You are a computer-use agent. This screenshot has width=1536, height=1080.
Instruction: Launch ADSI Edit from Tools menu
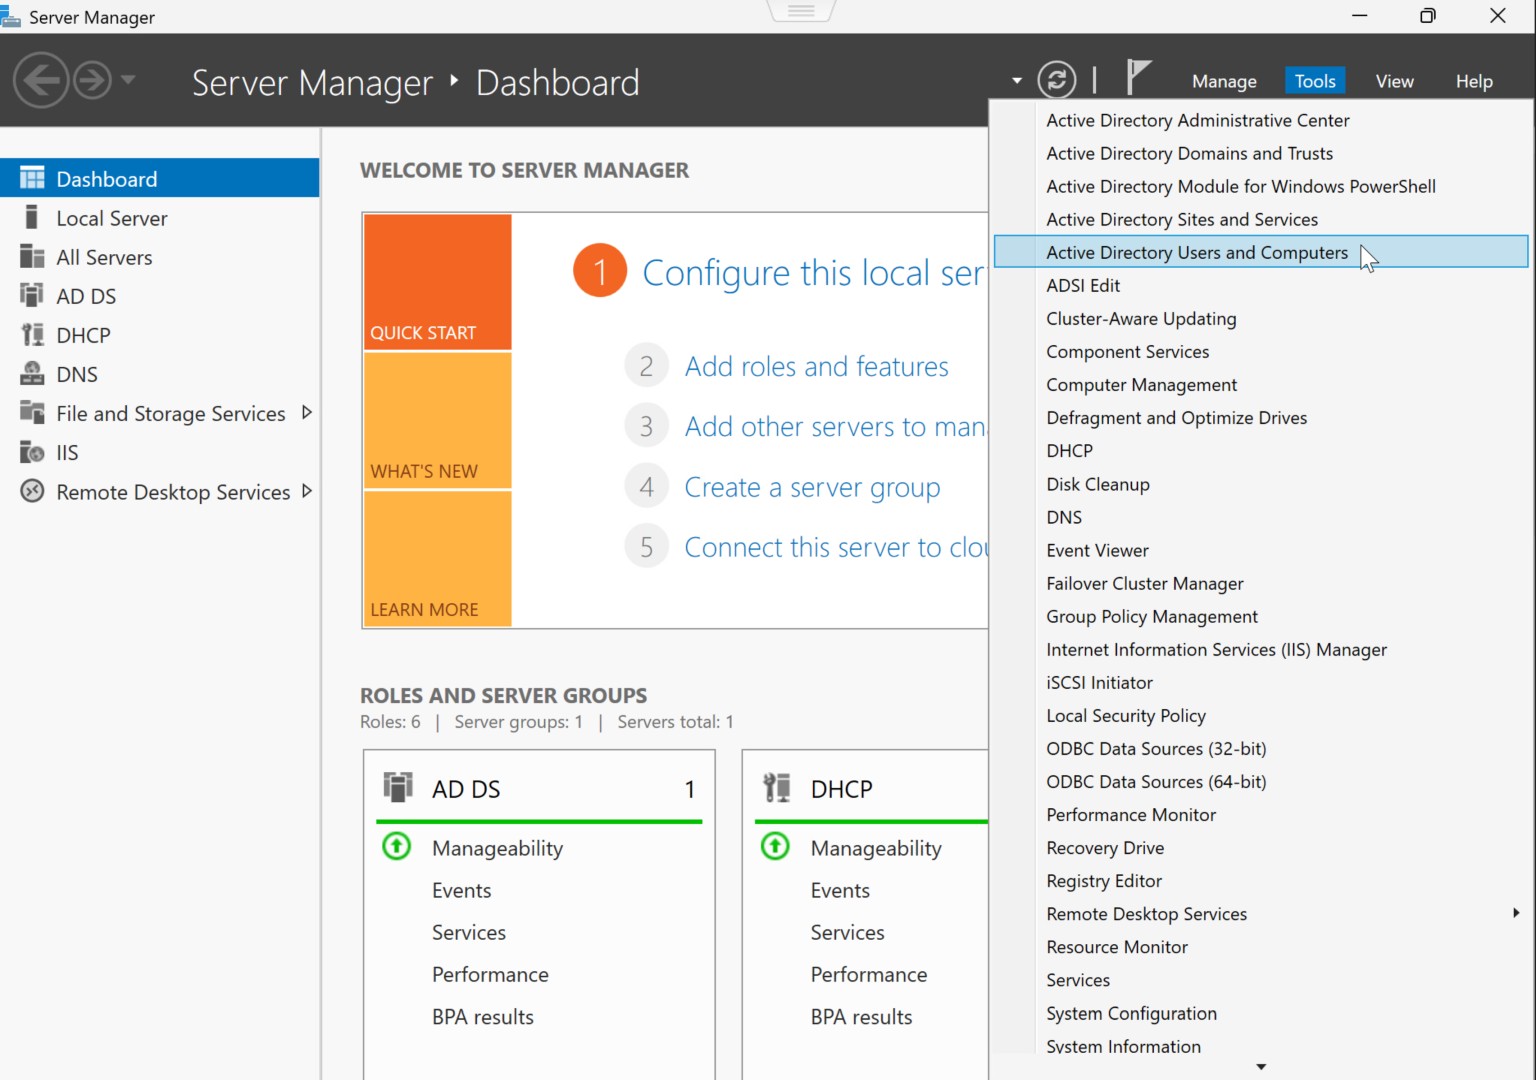1261,285
